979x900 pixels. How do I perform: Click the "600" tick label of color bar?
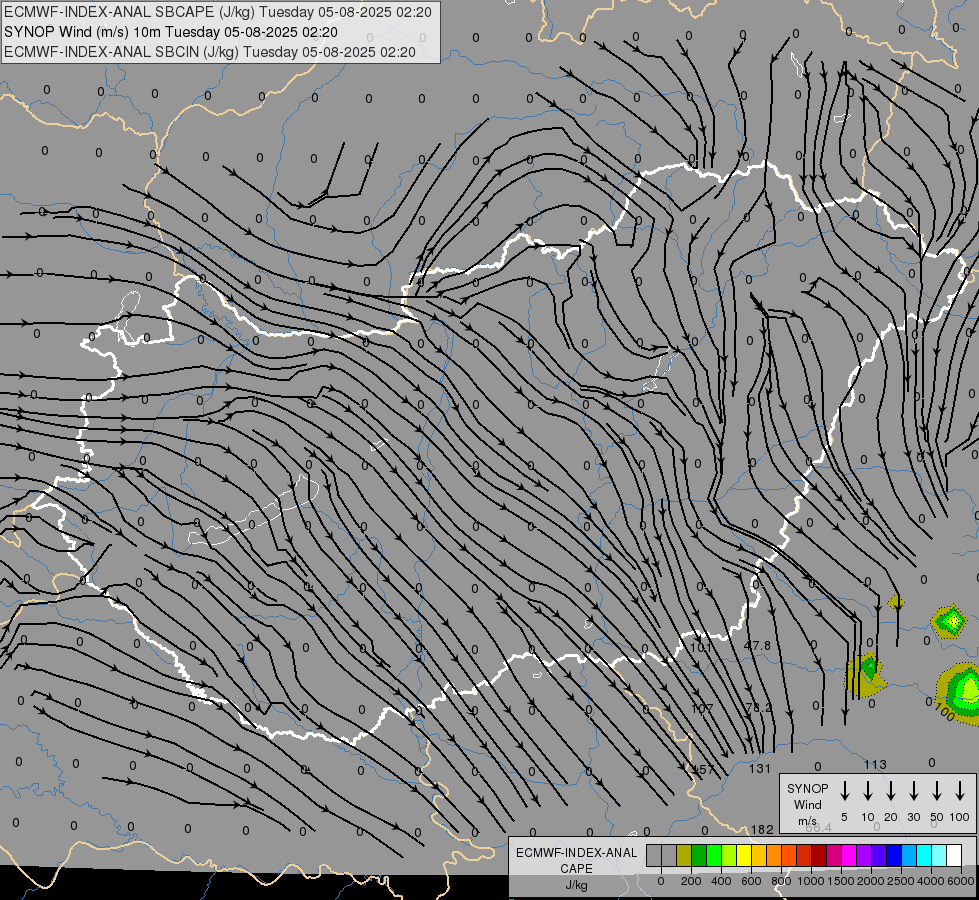click(x=751, y=881)
